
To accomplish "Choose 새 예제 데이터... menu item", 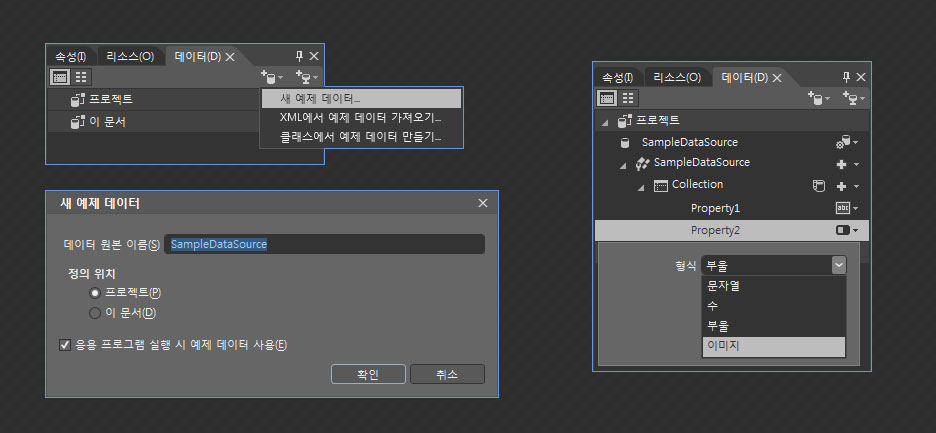I will (361, 99).
